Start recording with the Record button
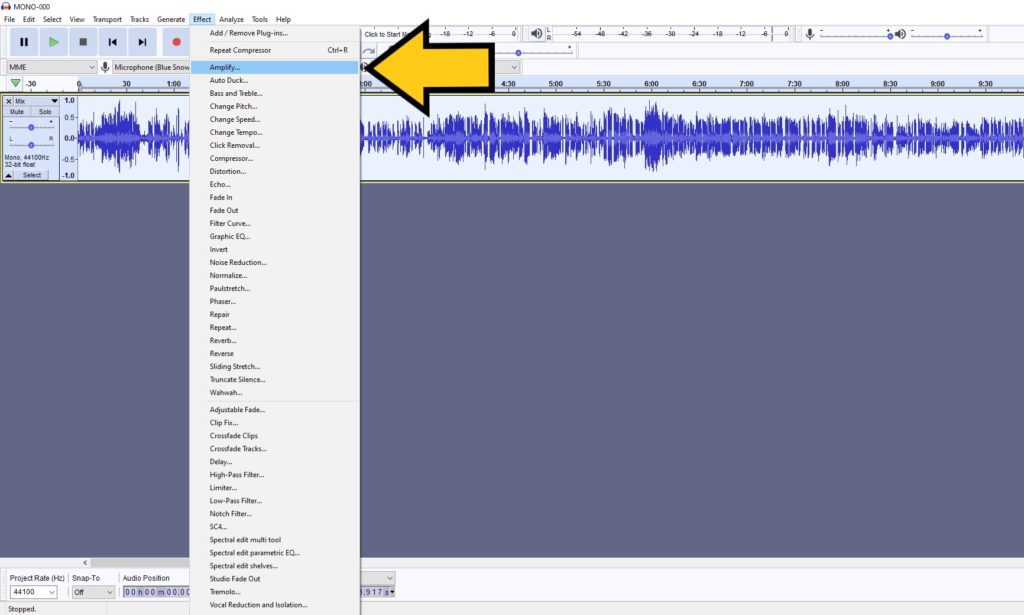This screenshot has height=615, width=1024. point(178,41)
